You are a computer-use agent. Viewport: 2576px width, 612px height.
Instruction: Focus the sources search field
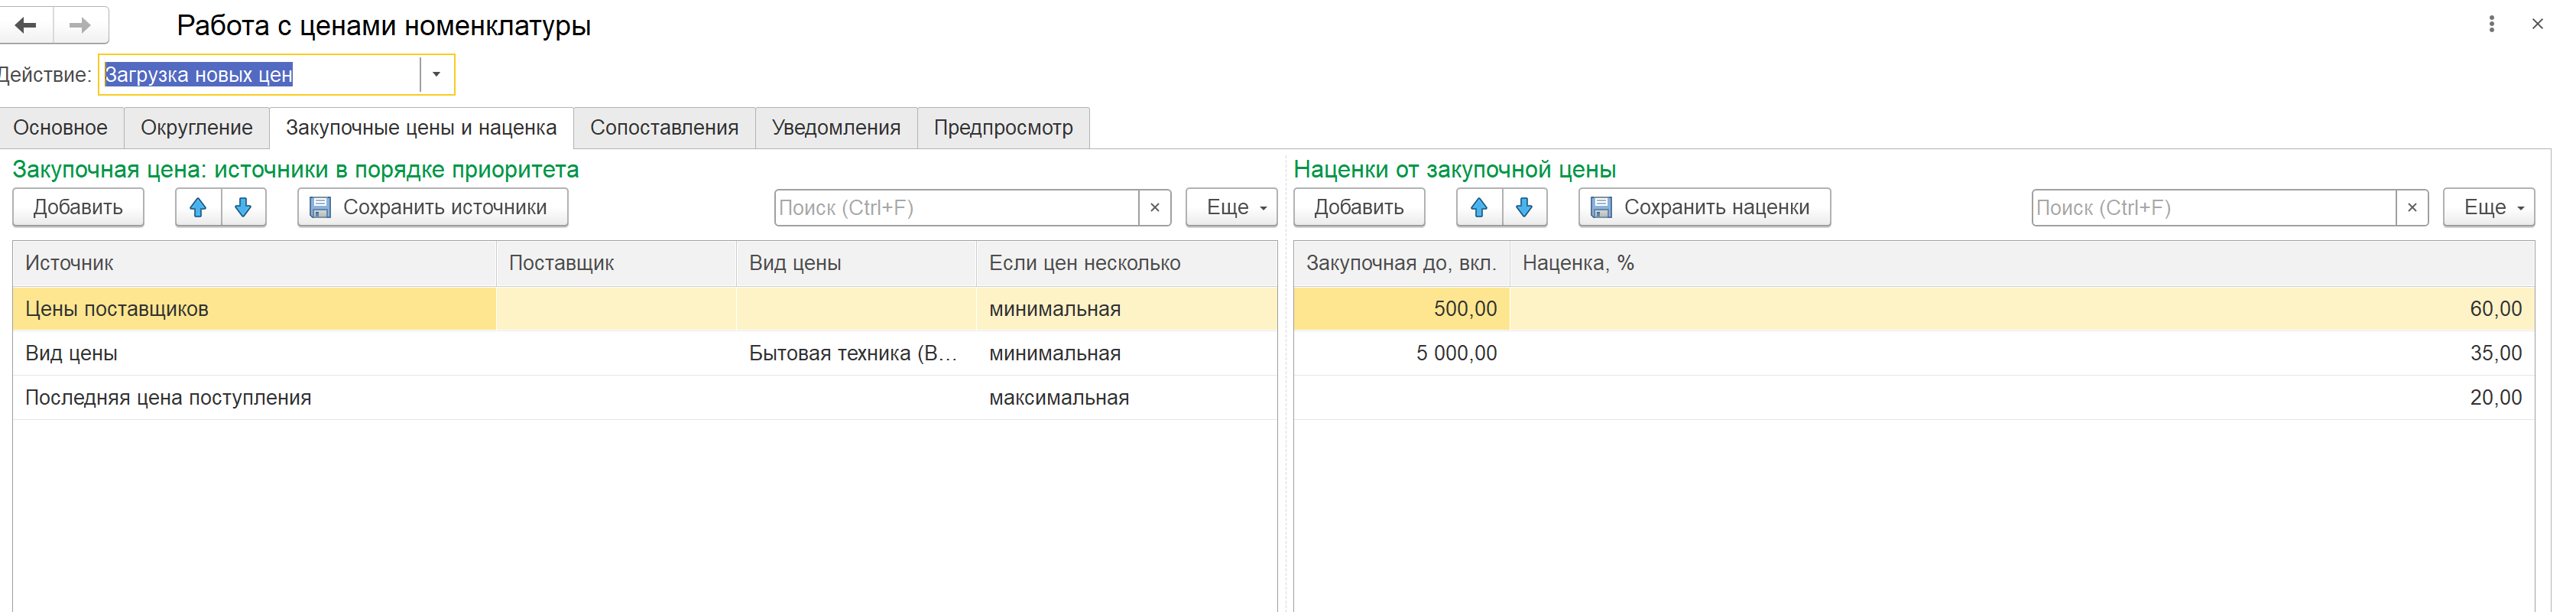[x=957, y=207]
